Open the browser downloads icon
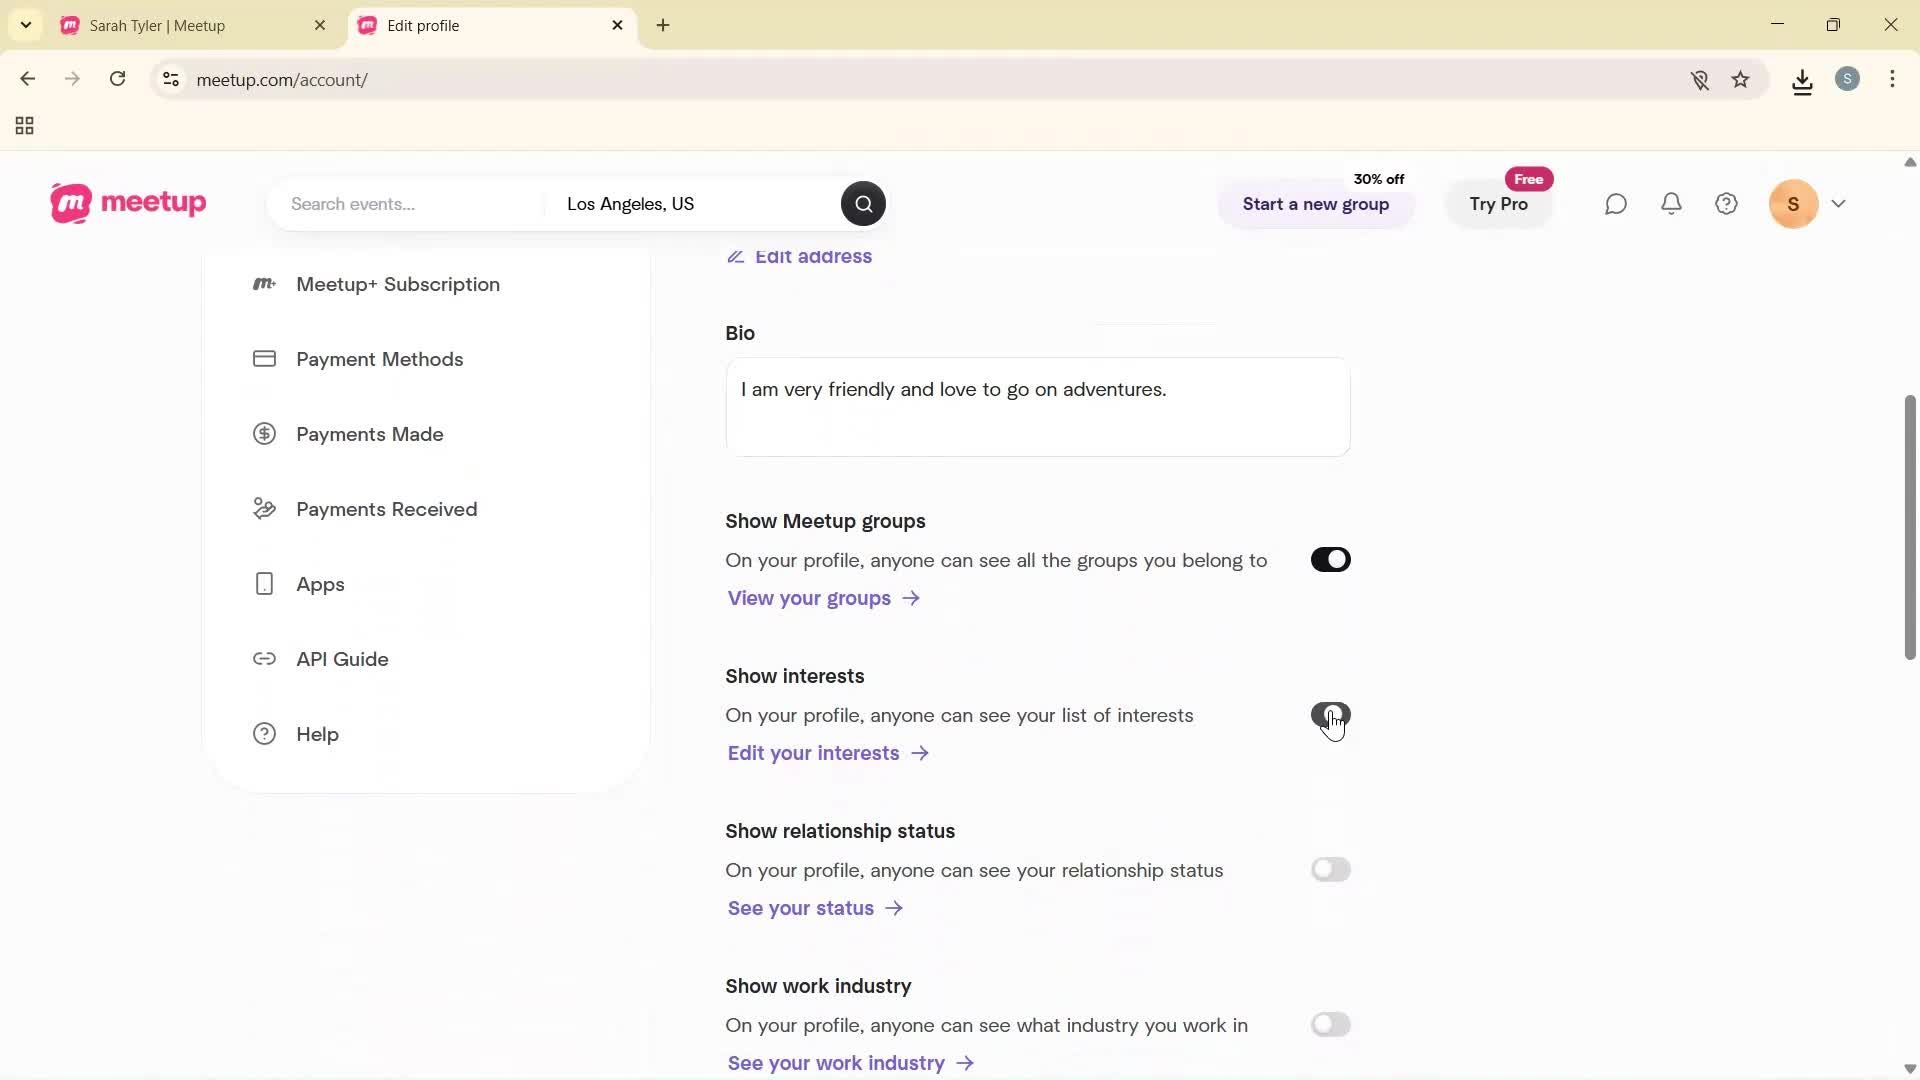The height and width of the screenshot is (1080, 1920). coord(1802,80)
